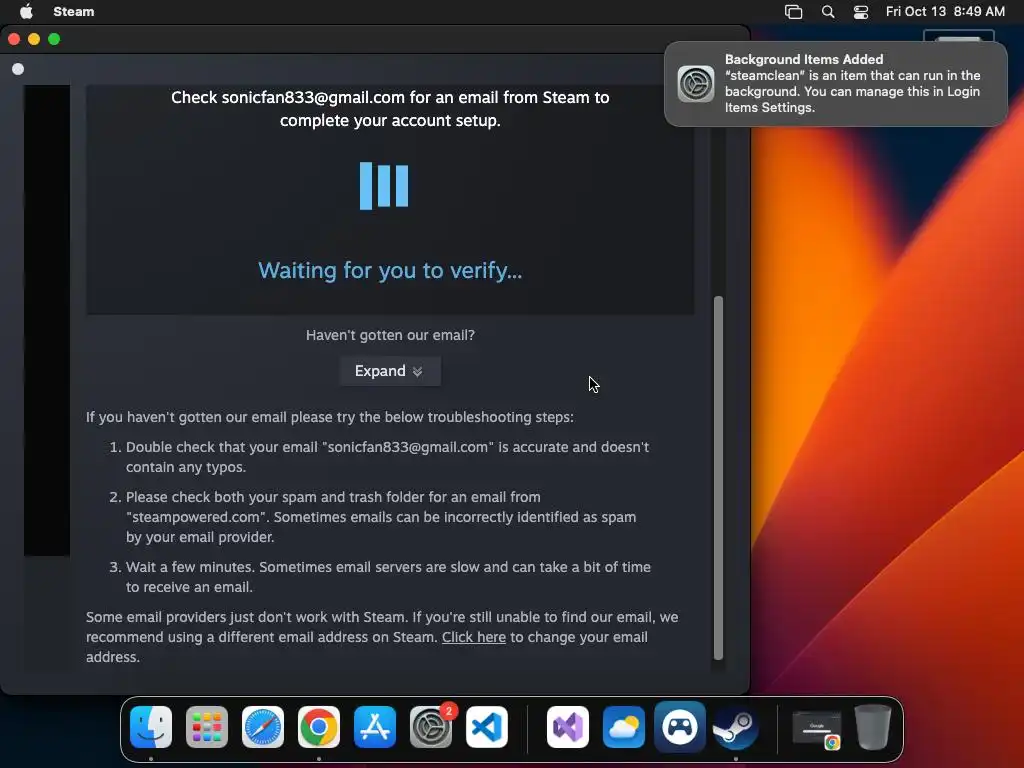Launch Google Chrome from the dock
Image resolution: width=1024 pixels, height=768 pixels.
319,727
